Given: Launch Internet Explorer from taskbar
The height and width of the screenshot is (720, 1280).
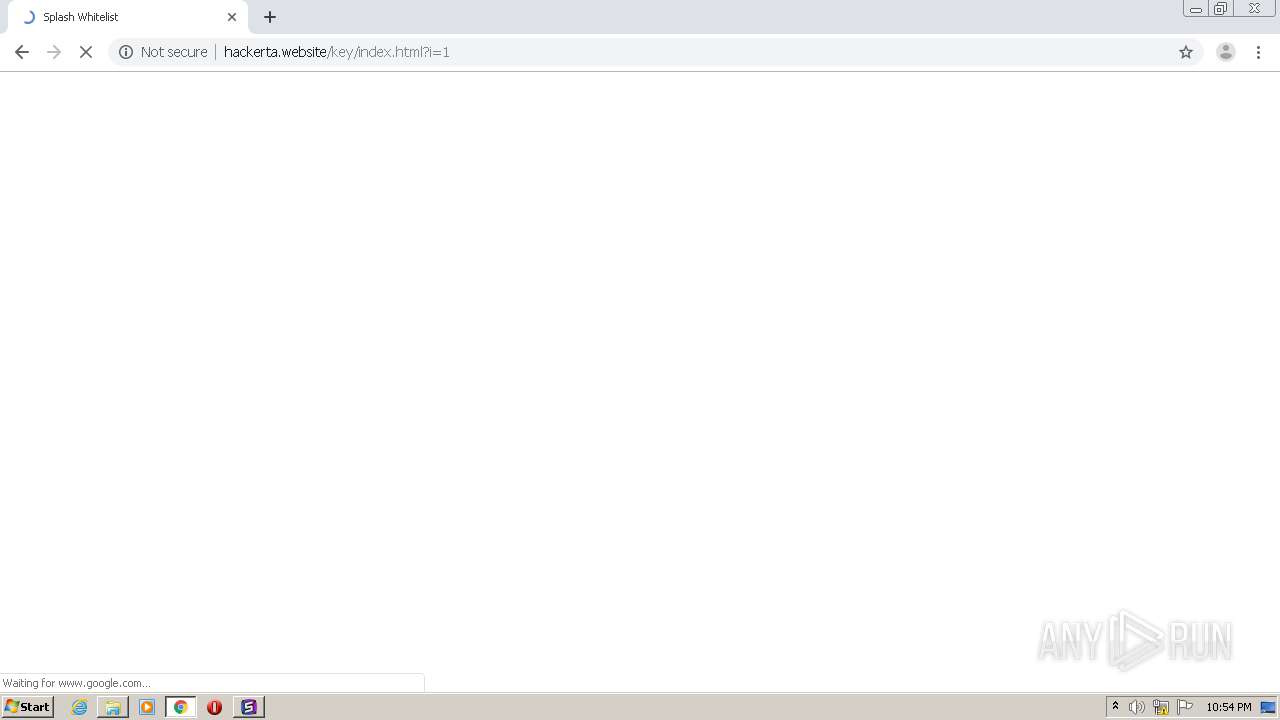Looking at the screenshot, I should tap(80, 707).
